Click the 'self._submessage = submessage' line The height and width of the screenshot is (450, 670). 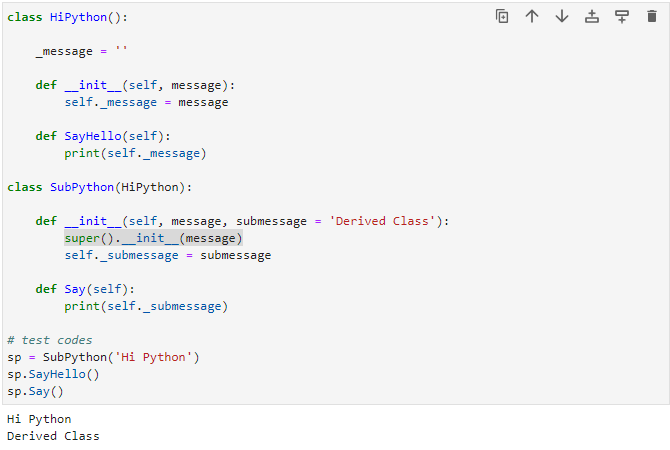(168, 255)
